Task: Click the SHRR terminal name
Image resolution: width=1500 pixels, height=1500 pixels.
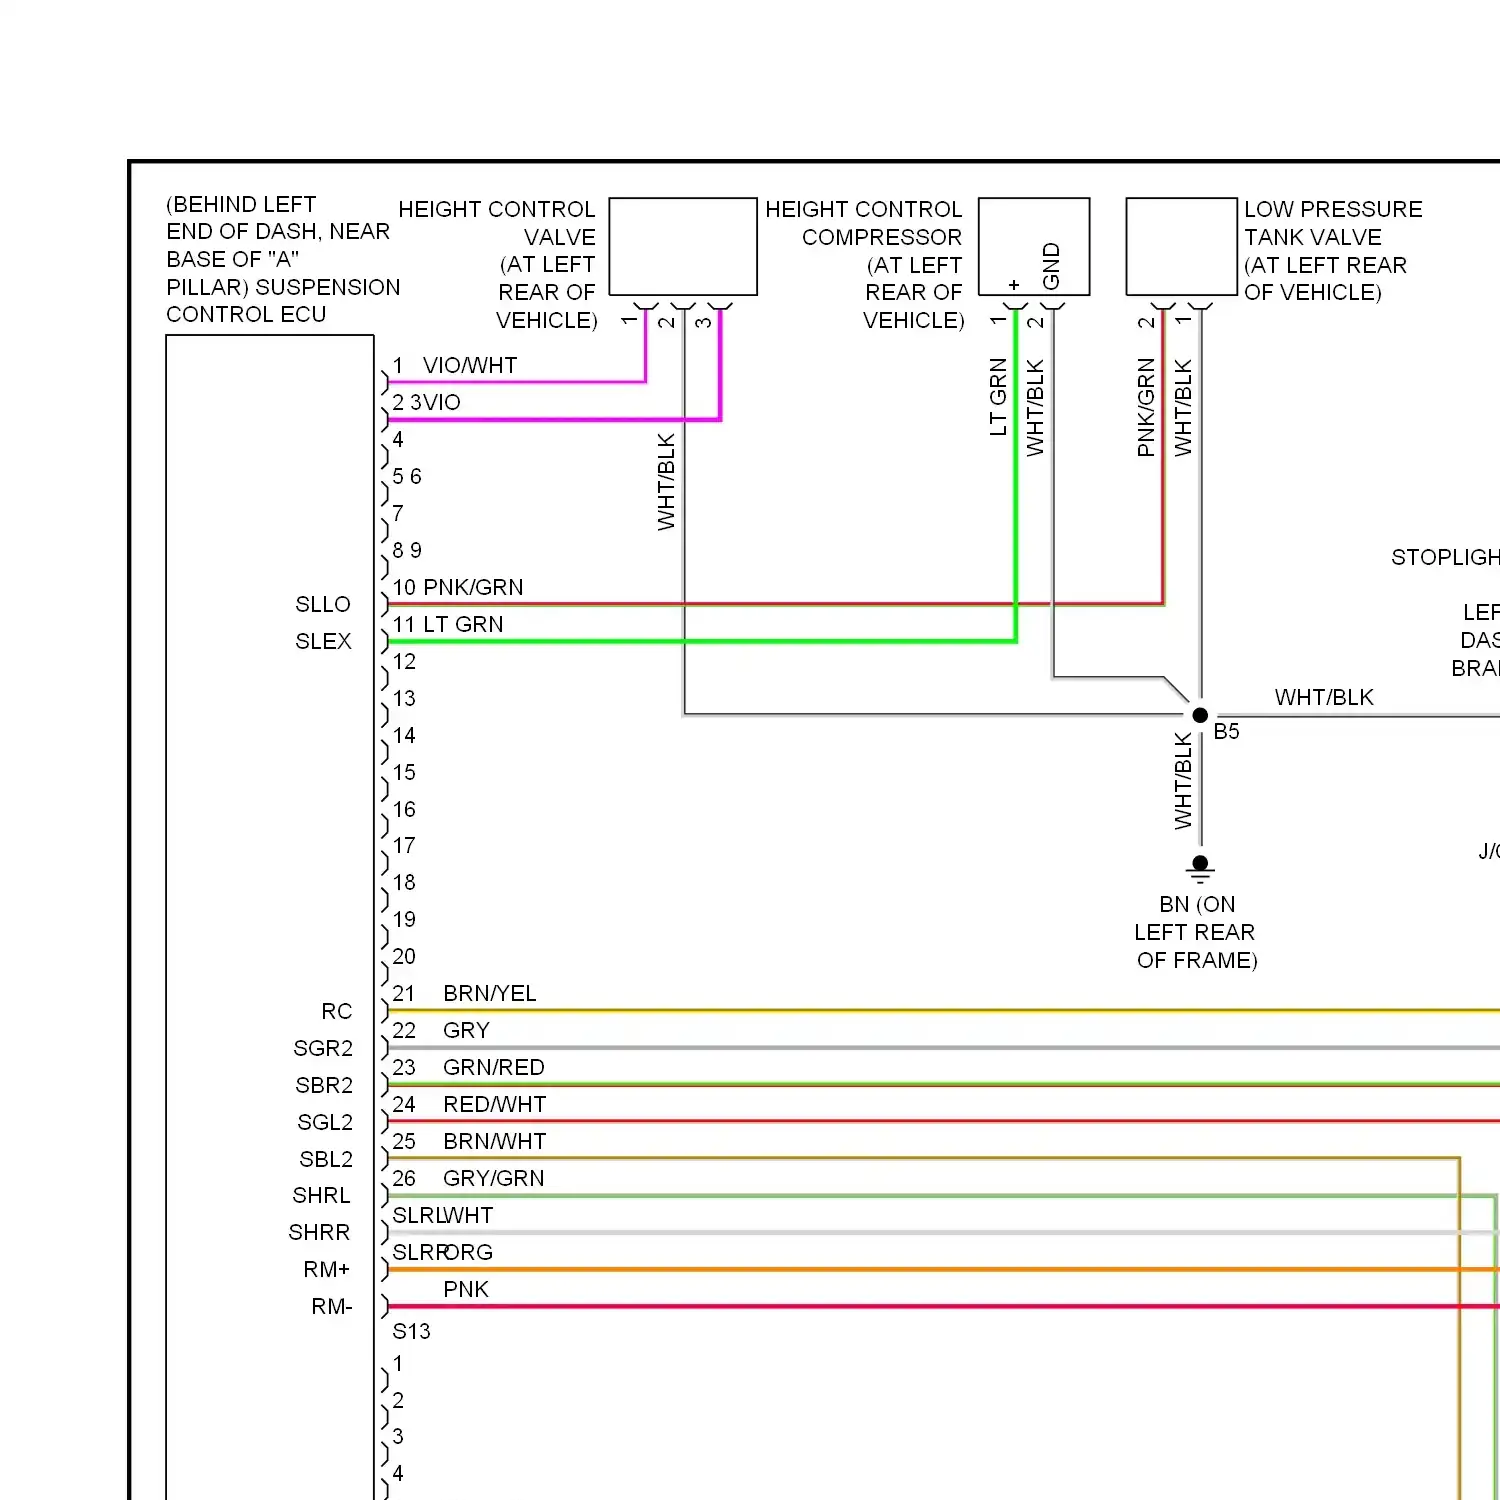Action: 319,1232
